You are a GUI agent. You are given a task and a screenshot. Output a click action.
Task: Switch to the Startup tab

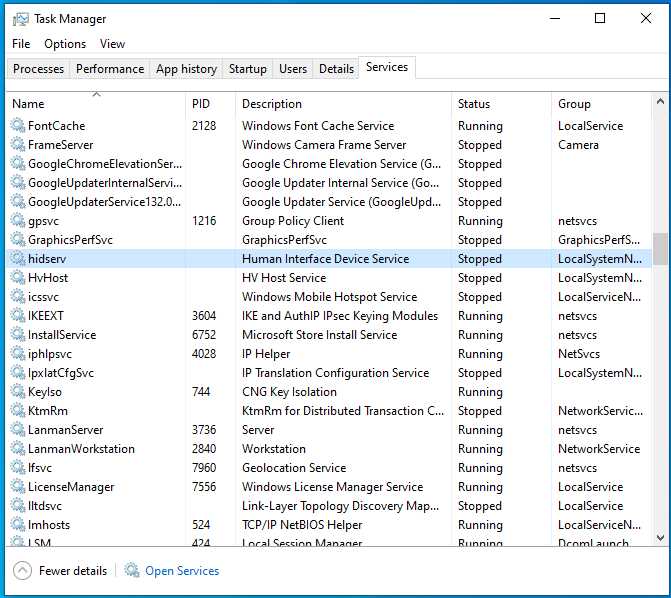tap(247, 68)
